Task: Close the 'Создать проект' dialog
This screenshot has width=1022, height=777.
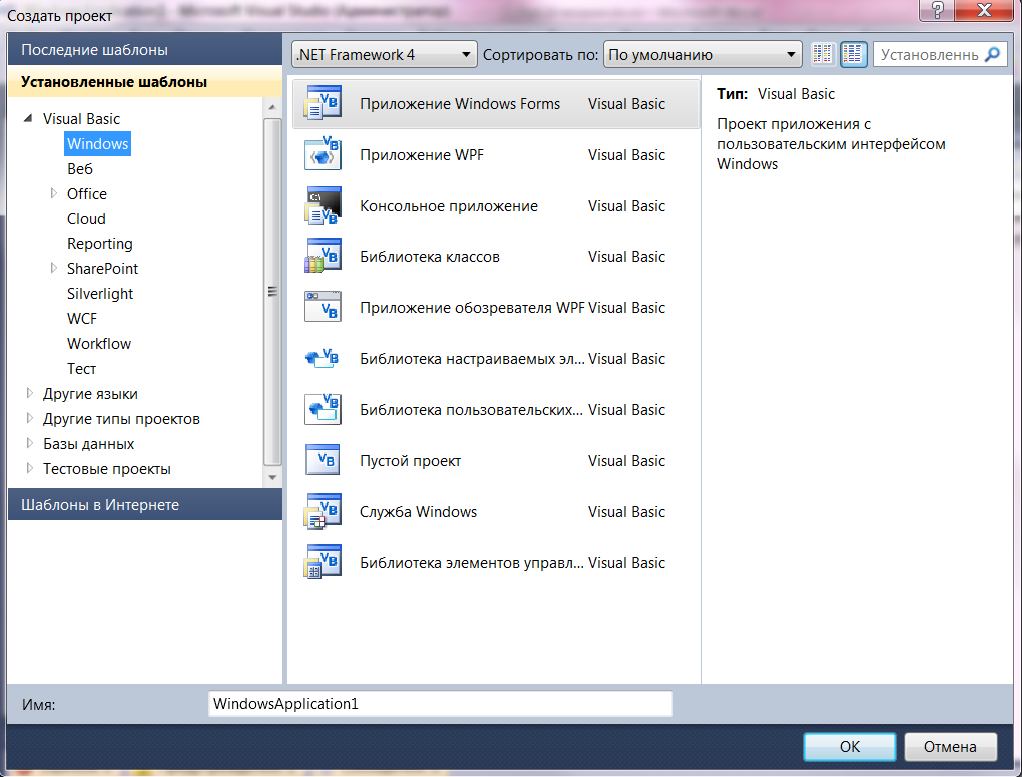Action: 985,10
